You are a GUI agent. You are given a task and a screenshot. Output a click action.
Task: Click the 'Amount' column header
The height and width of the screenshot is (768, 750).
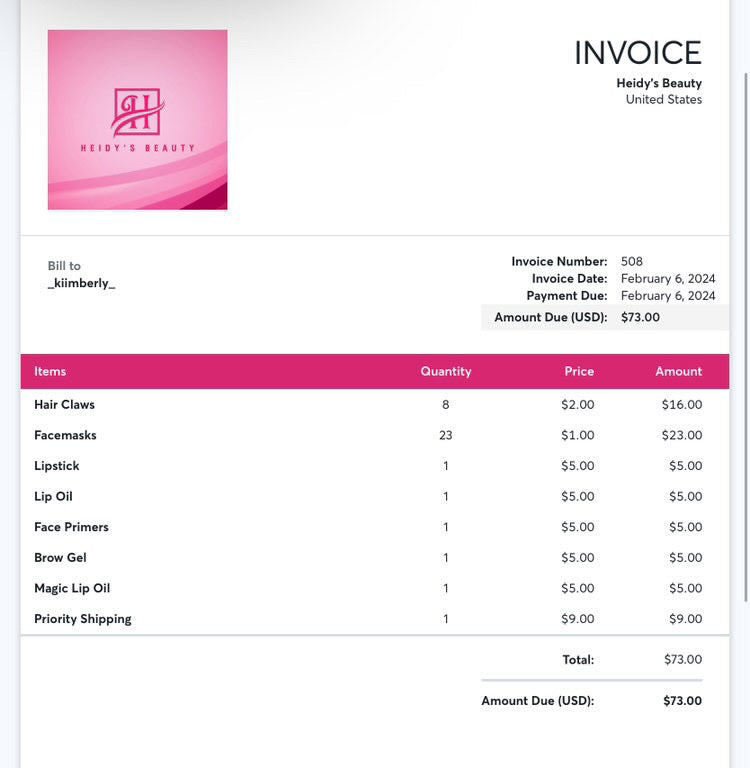(x=678, y=371)
